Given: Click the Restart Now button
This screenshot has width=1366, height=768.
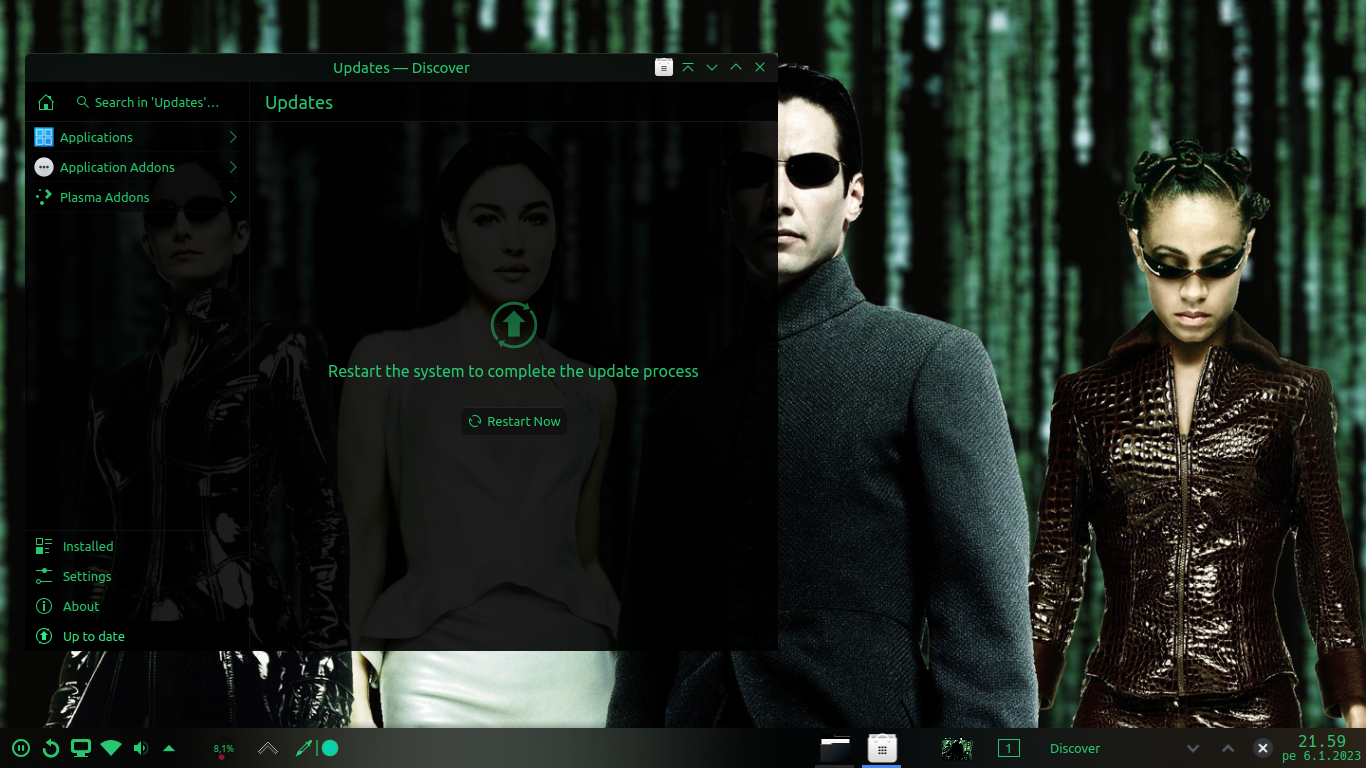Looking at the screenshot, I should click(514, 422).
